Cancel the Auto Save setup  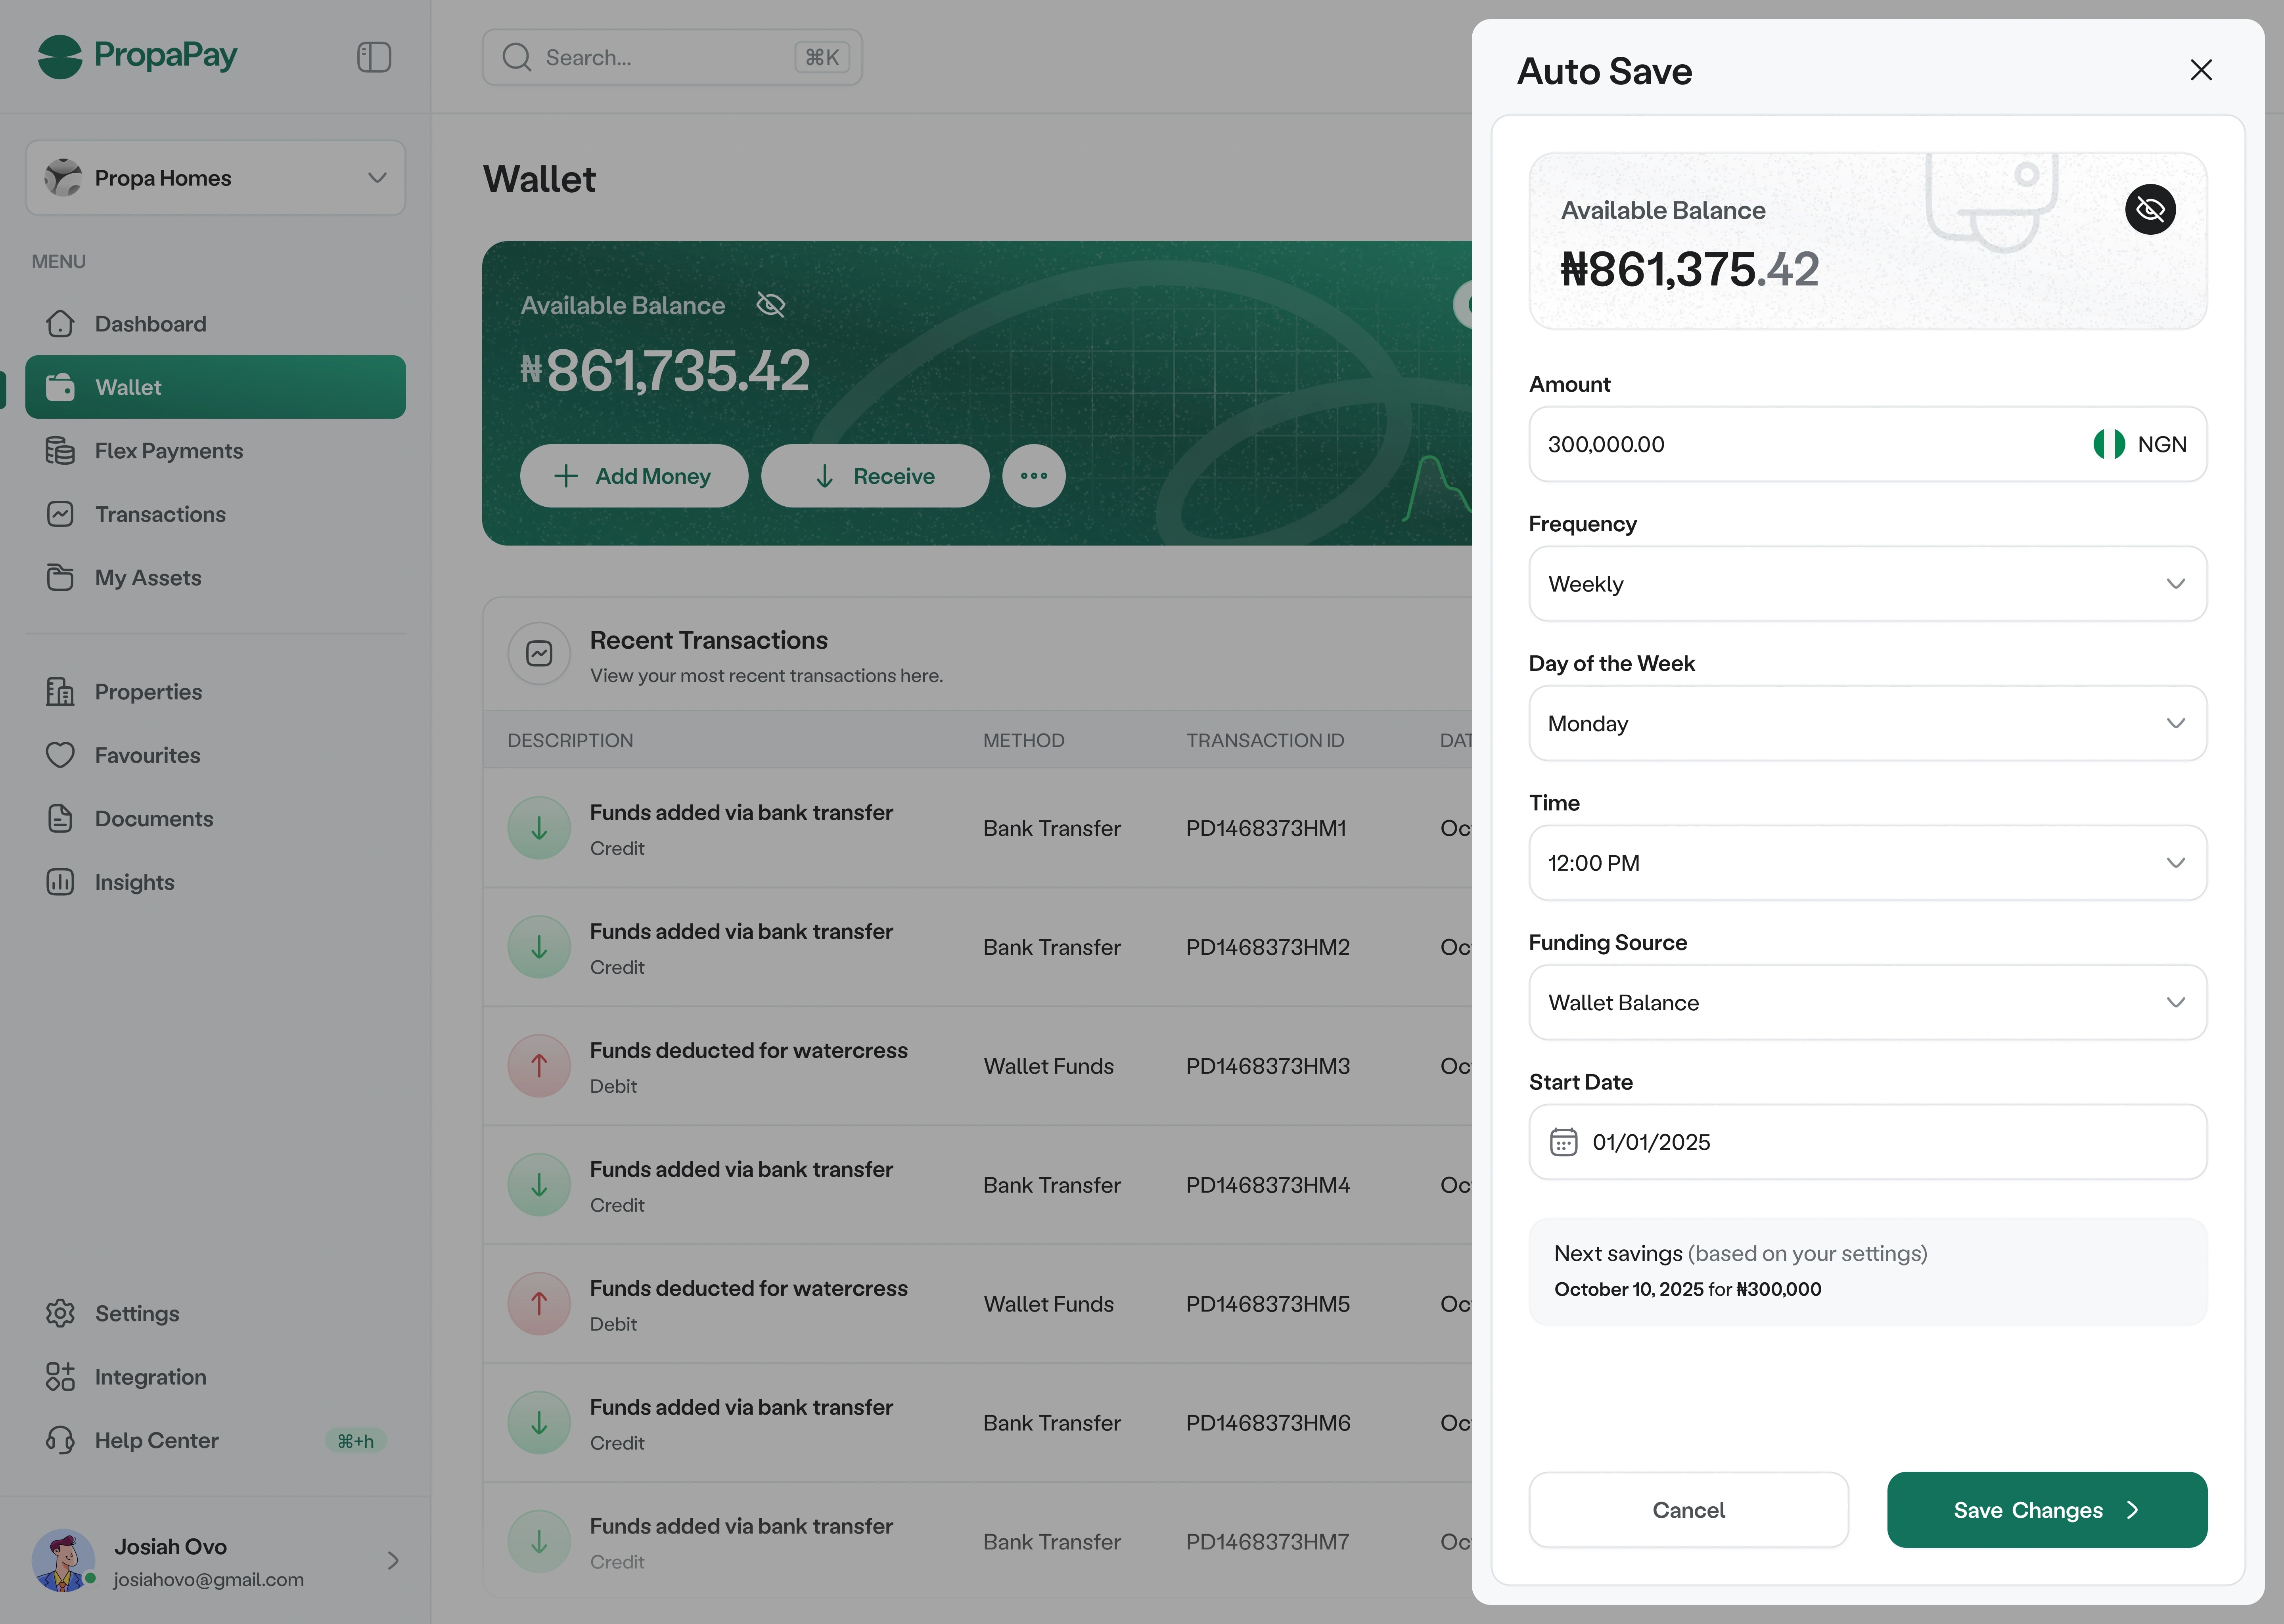(1688, 1510)
